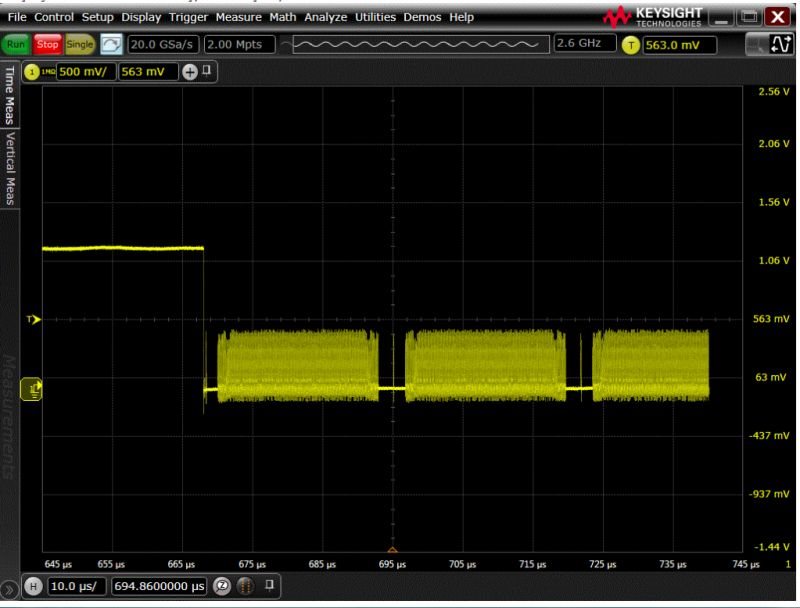Click the 563.0 mV trigger level field
800x608 pixels.
[680, 45]
